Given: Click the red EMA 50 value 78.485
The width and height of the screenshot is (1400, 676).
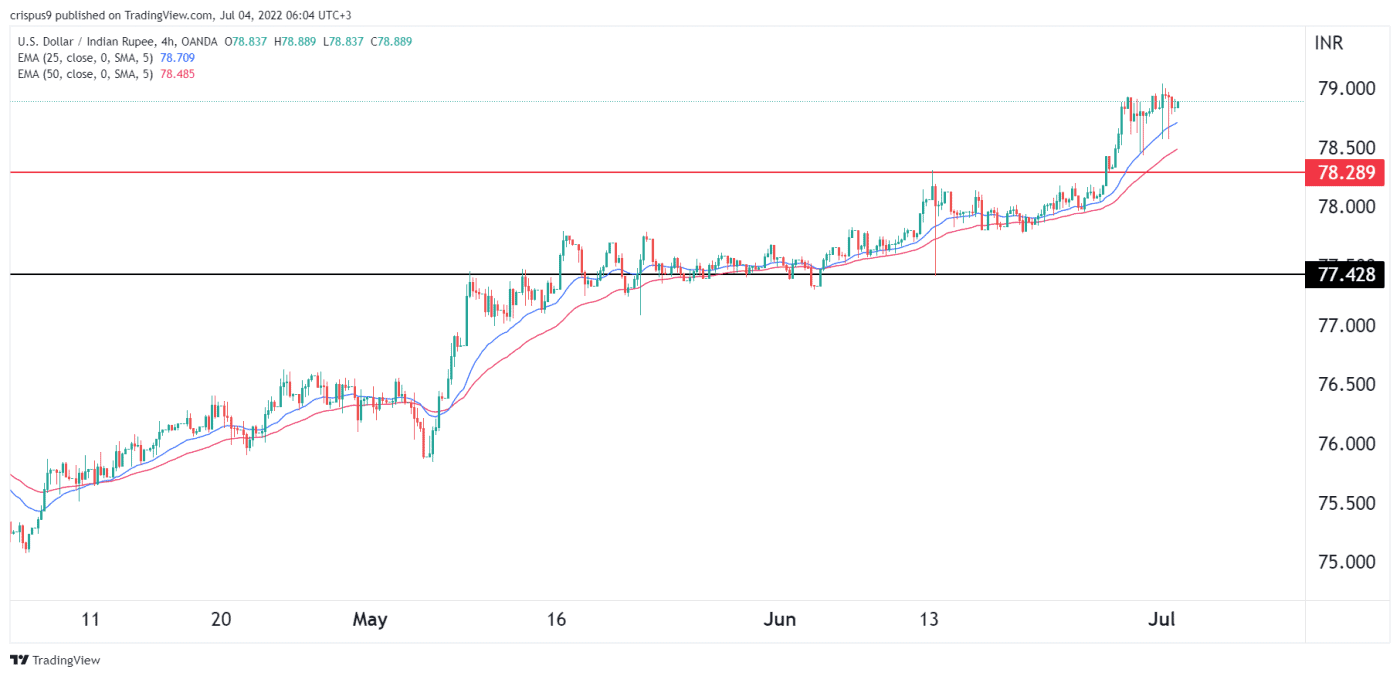Looking at the screenshot, I should tap(177, 74).
